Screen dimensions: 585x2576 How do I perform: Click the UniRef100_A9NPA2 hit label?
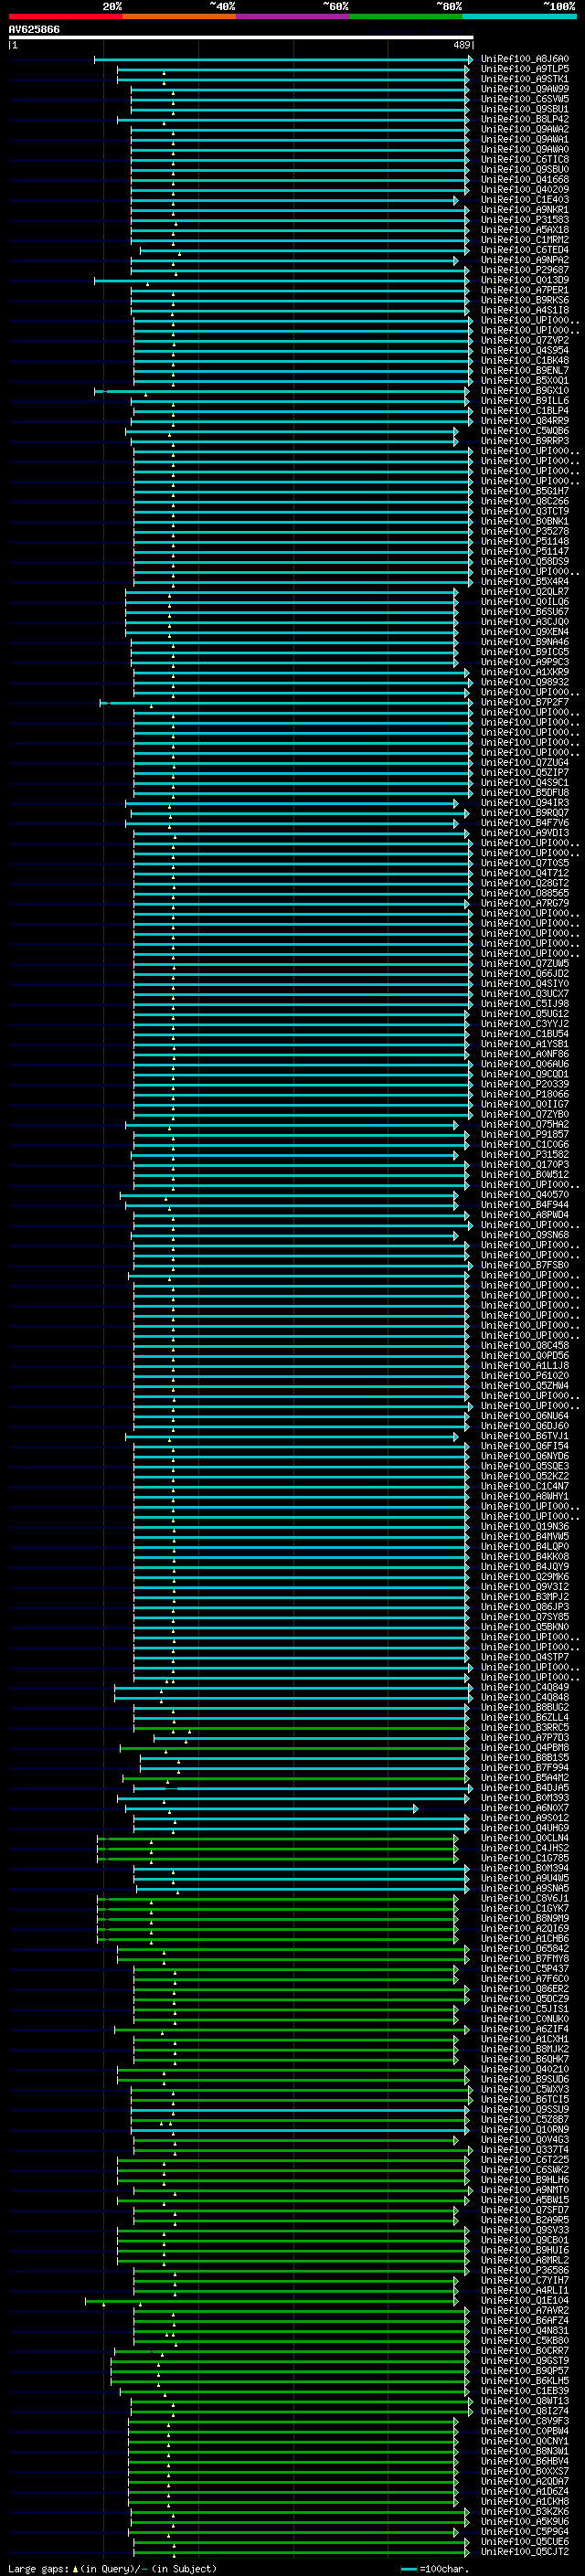(x=525, y=260)
